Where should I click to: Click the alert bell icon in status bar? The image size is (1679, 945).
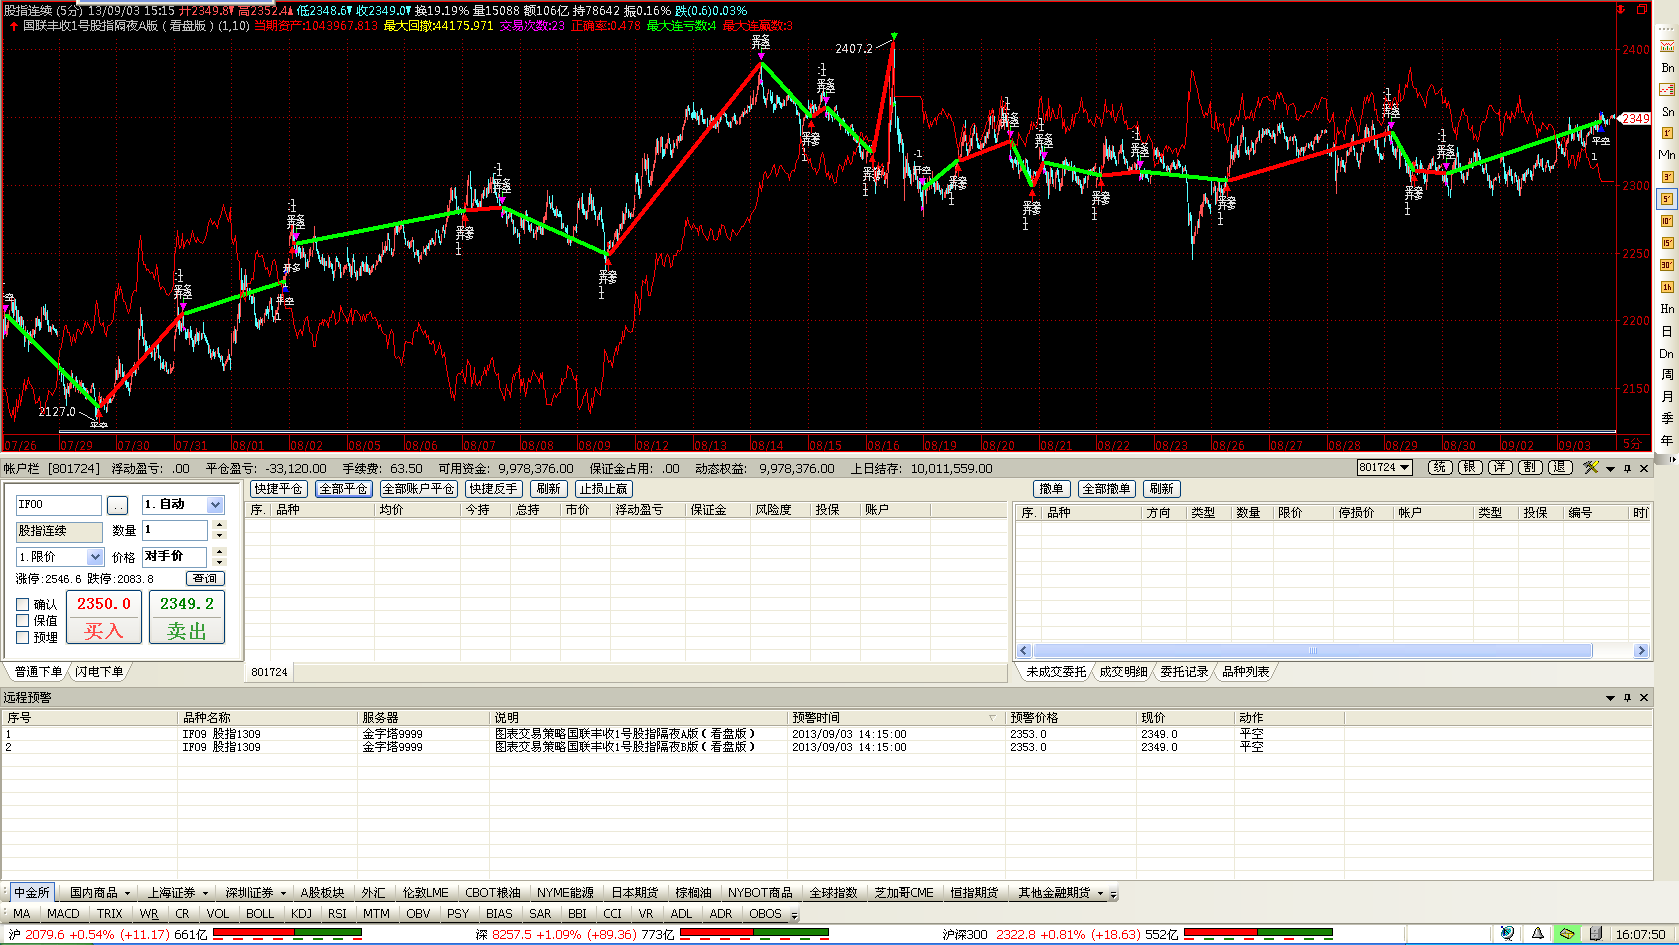click(1537, 934)
